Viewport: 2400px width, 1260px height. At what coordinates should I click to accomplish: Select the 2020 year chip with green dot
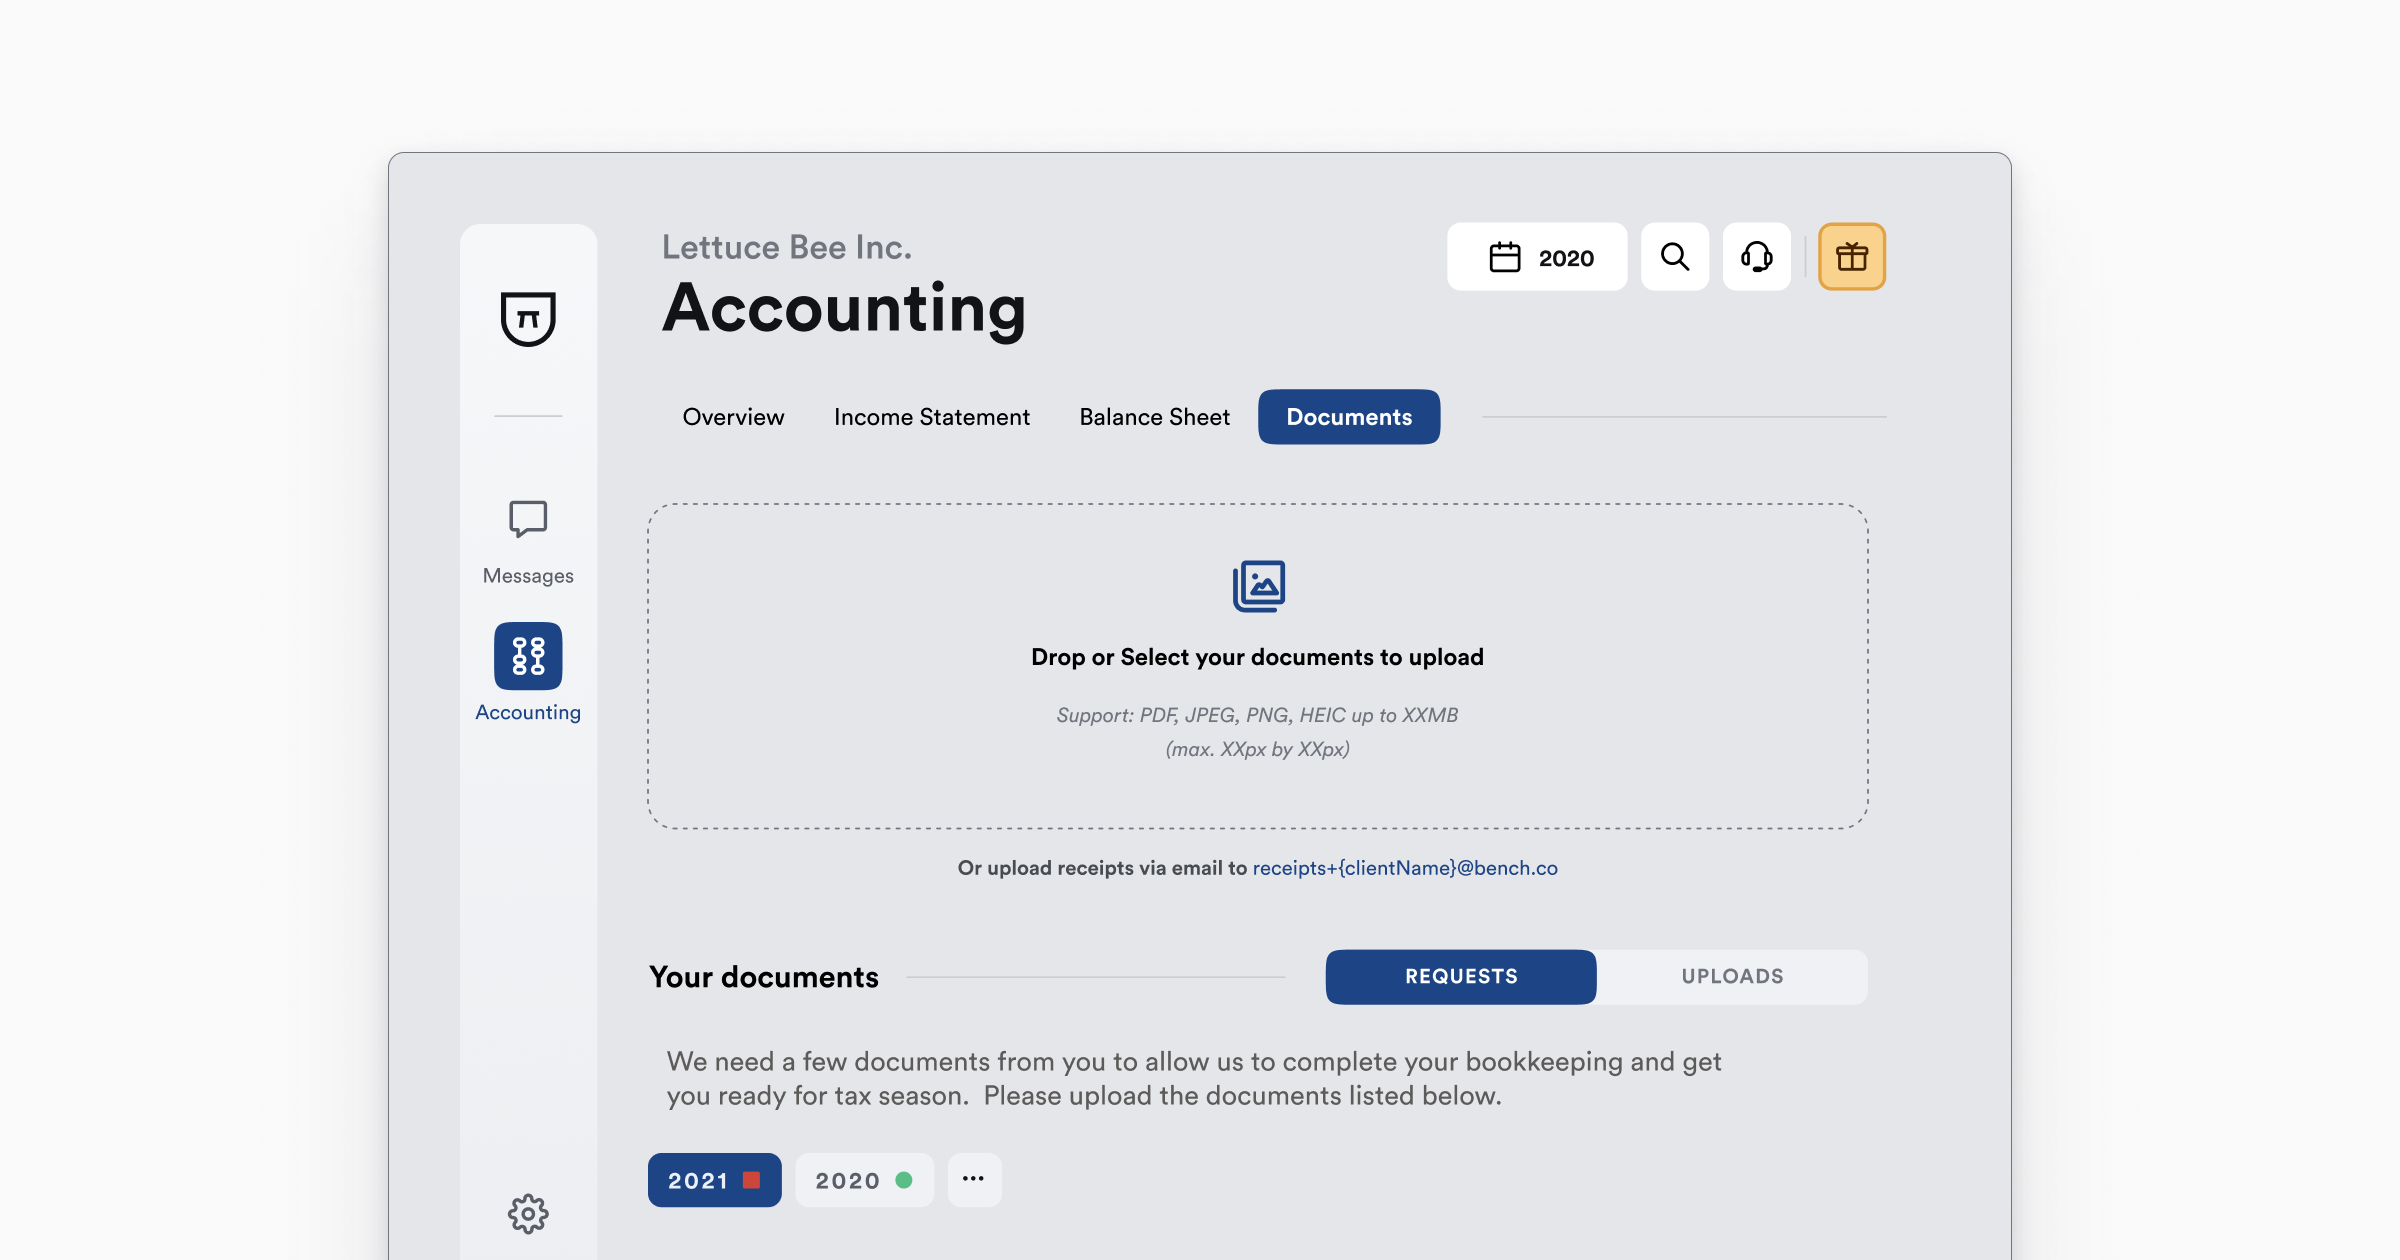pyautogui.click(x=864, y=1180)
